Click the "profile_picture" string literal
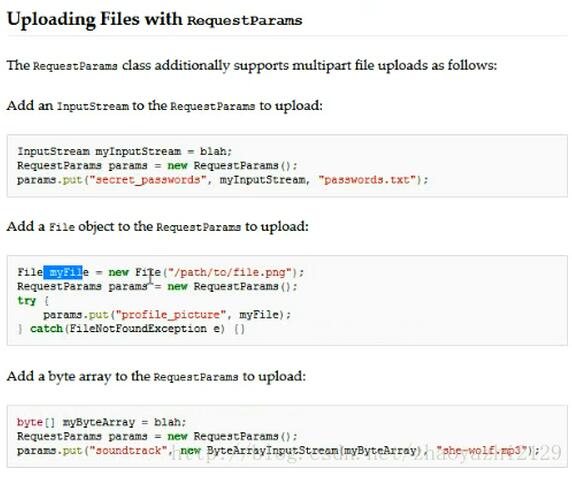572x477 pixels. click(x=171, y=315)
